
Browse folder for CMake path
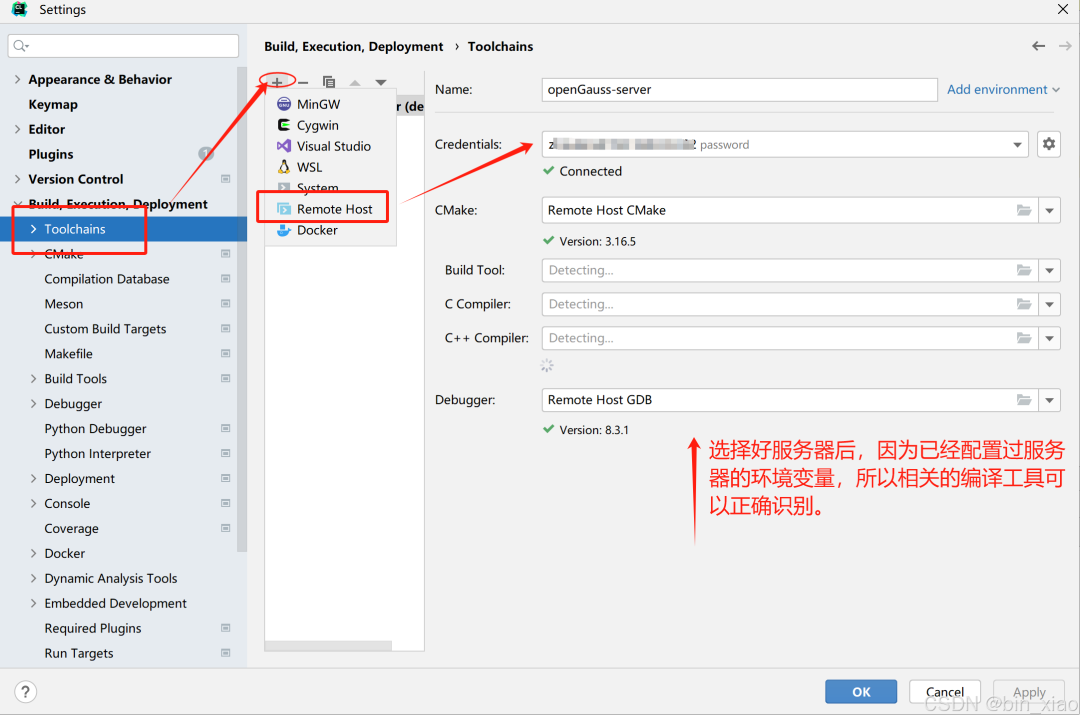click(1024, 210)
